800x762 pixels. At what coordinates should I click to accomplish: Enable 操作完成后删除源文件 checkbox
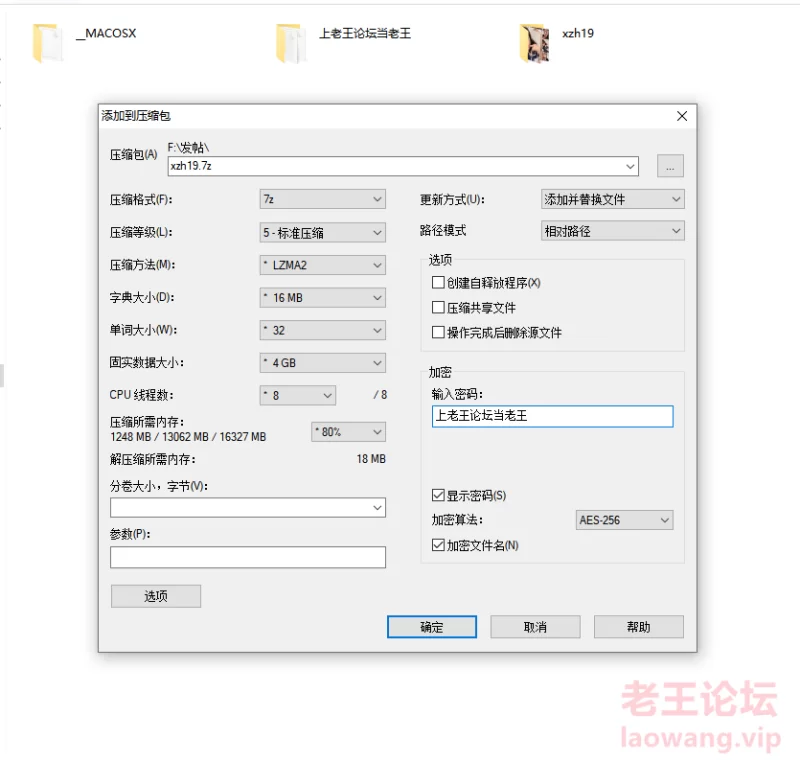tap(438, 332)
